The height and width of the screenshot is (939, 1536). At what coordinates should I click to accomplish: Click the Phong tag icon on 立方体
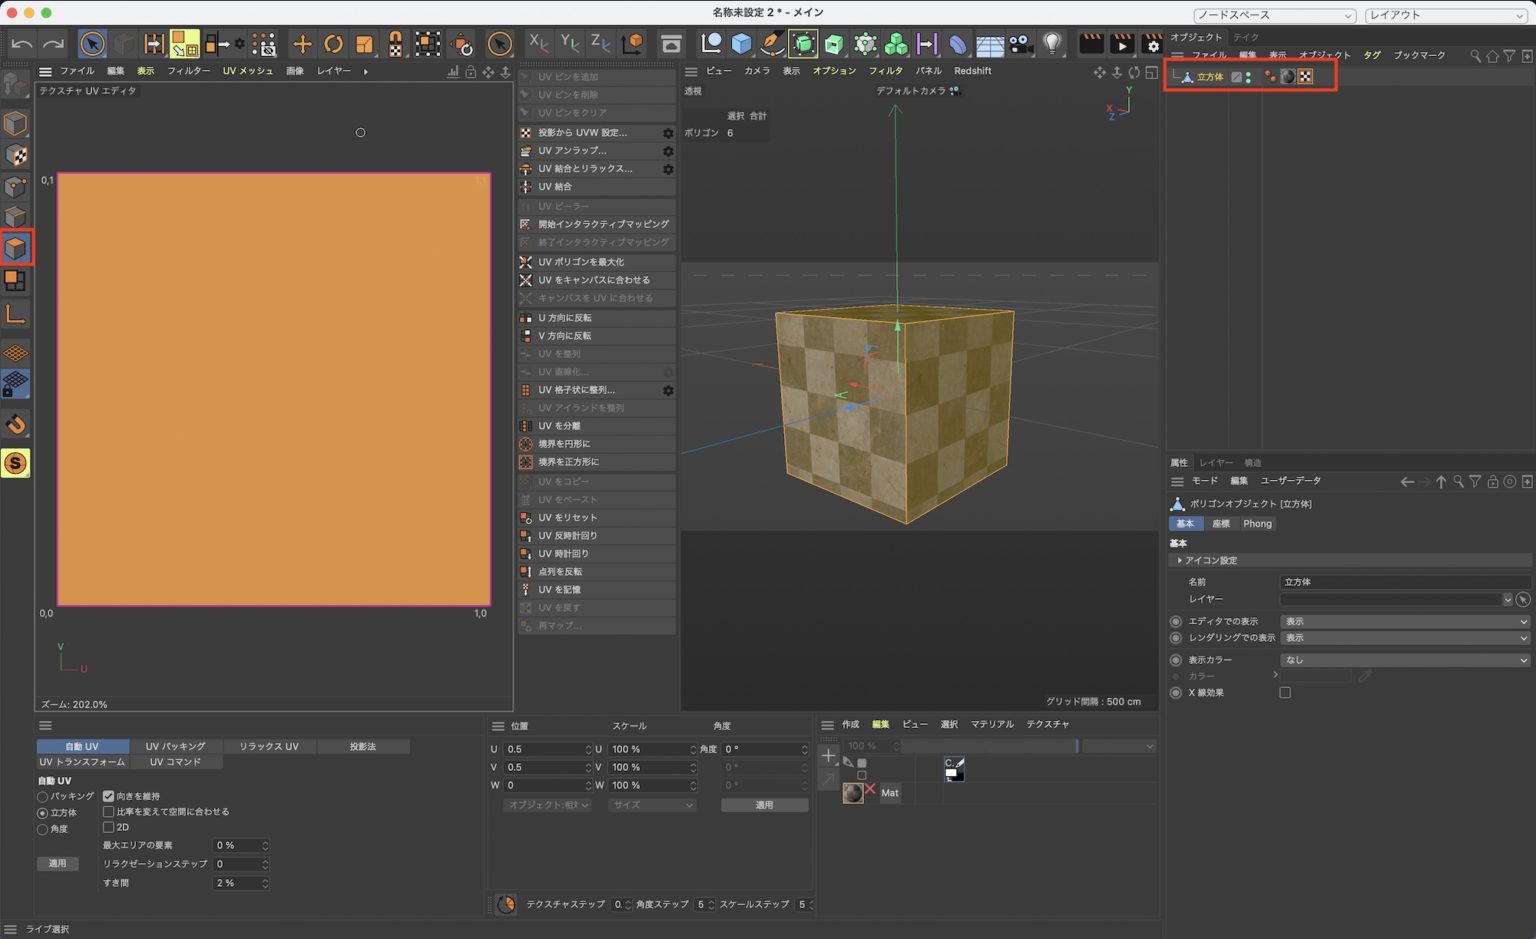[1288, 76]
